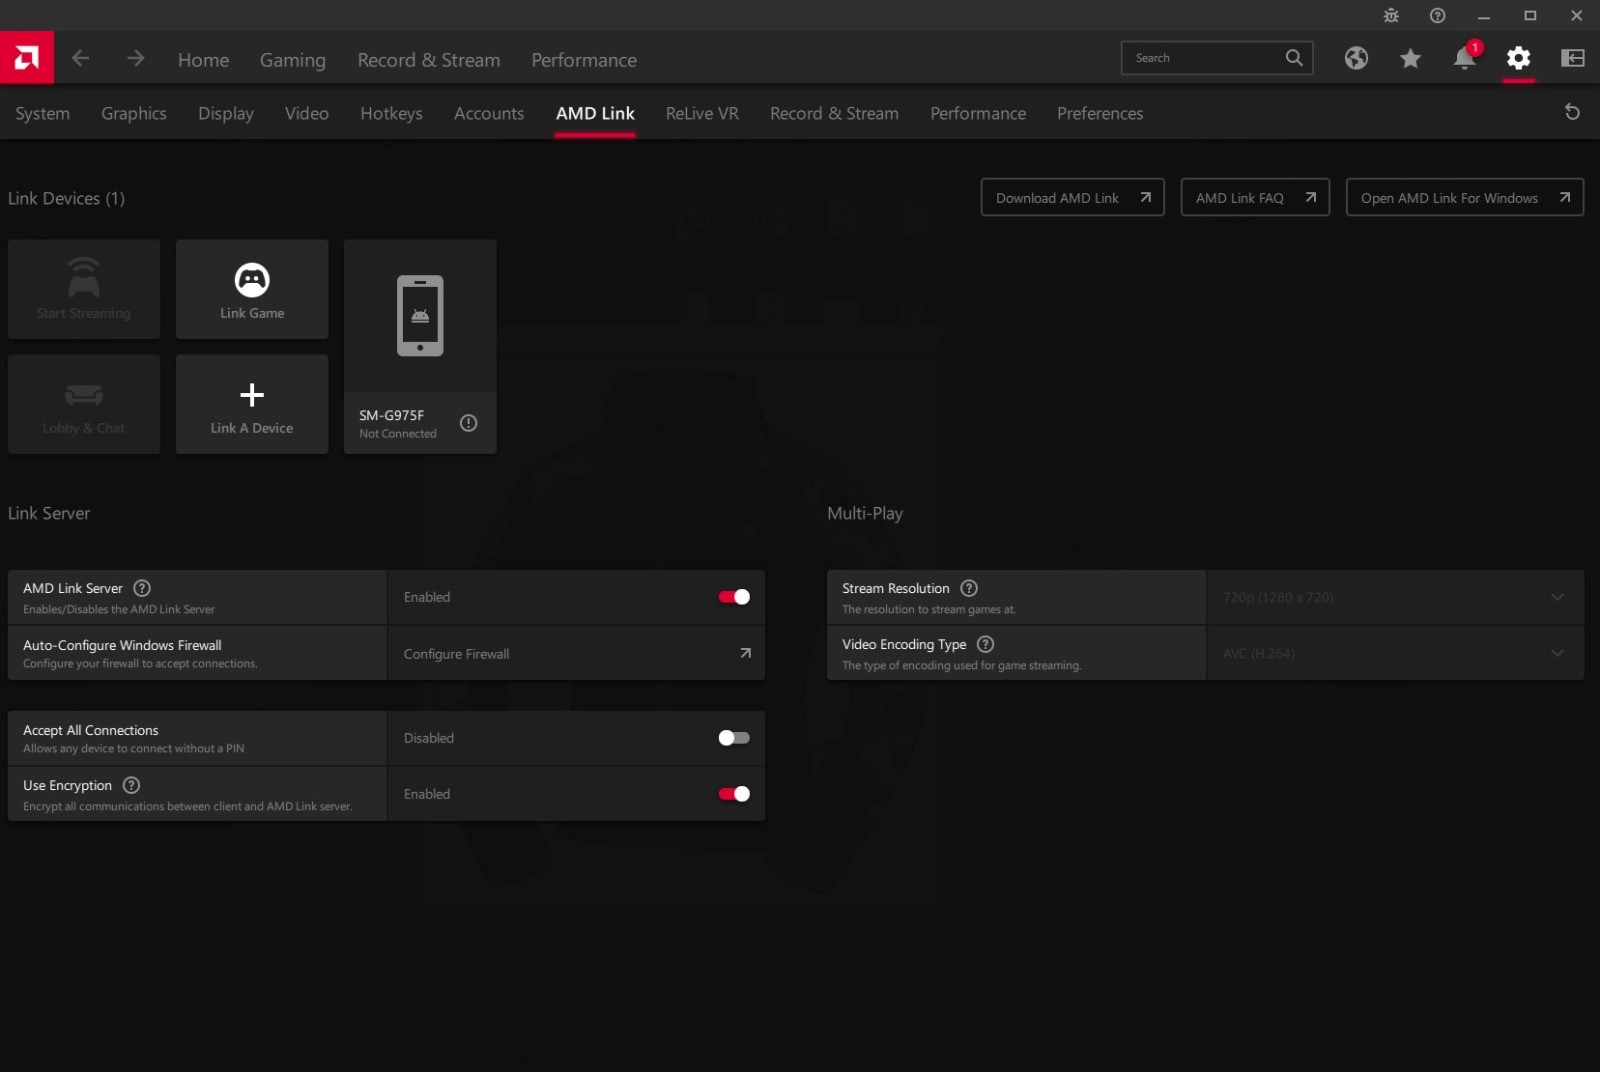Toggle Use Encryption switch

(734, 794)
